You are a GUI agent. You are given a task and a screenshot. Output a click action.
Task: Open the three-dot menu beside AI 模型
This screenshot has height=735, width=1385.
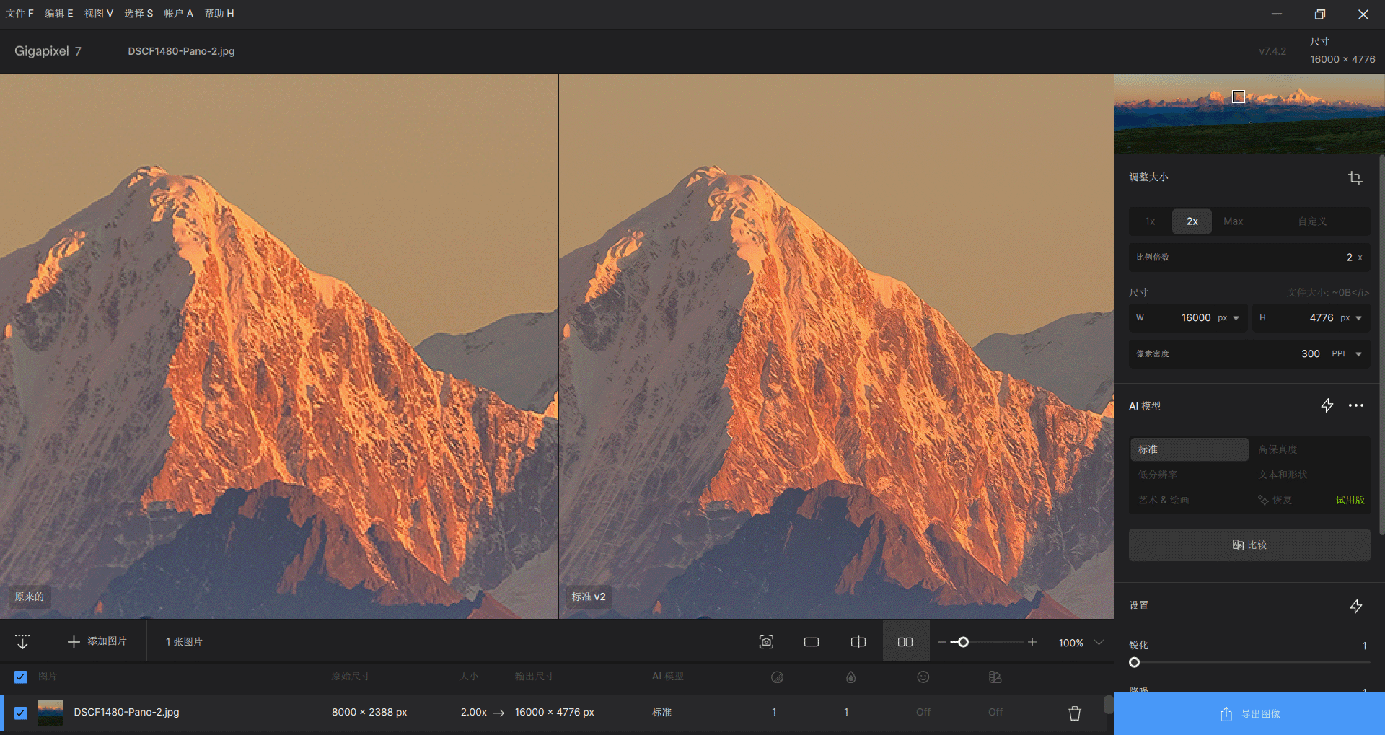(x=1356, y=406)
